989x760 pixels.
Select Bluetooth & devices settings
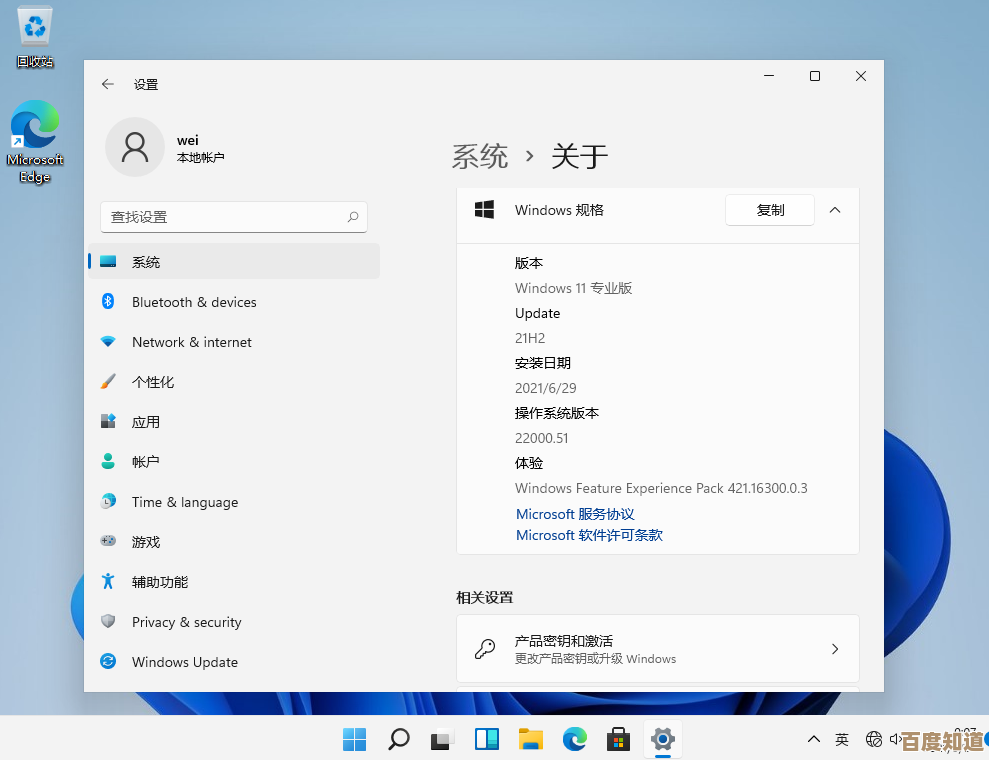[194, 301]
